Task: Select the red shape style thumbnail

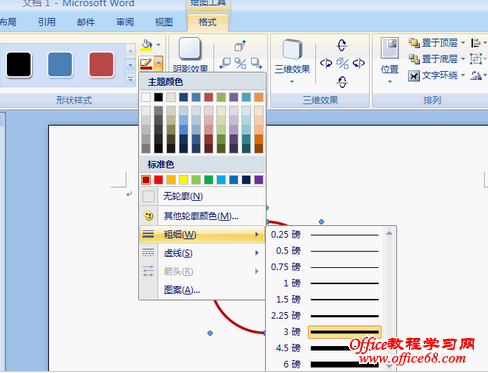Action: click(x=101, y=65)
